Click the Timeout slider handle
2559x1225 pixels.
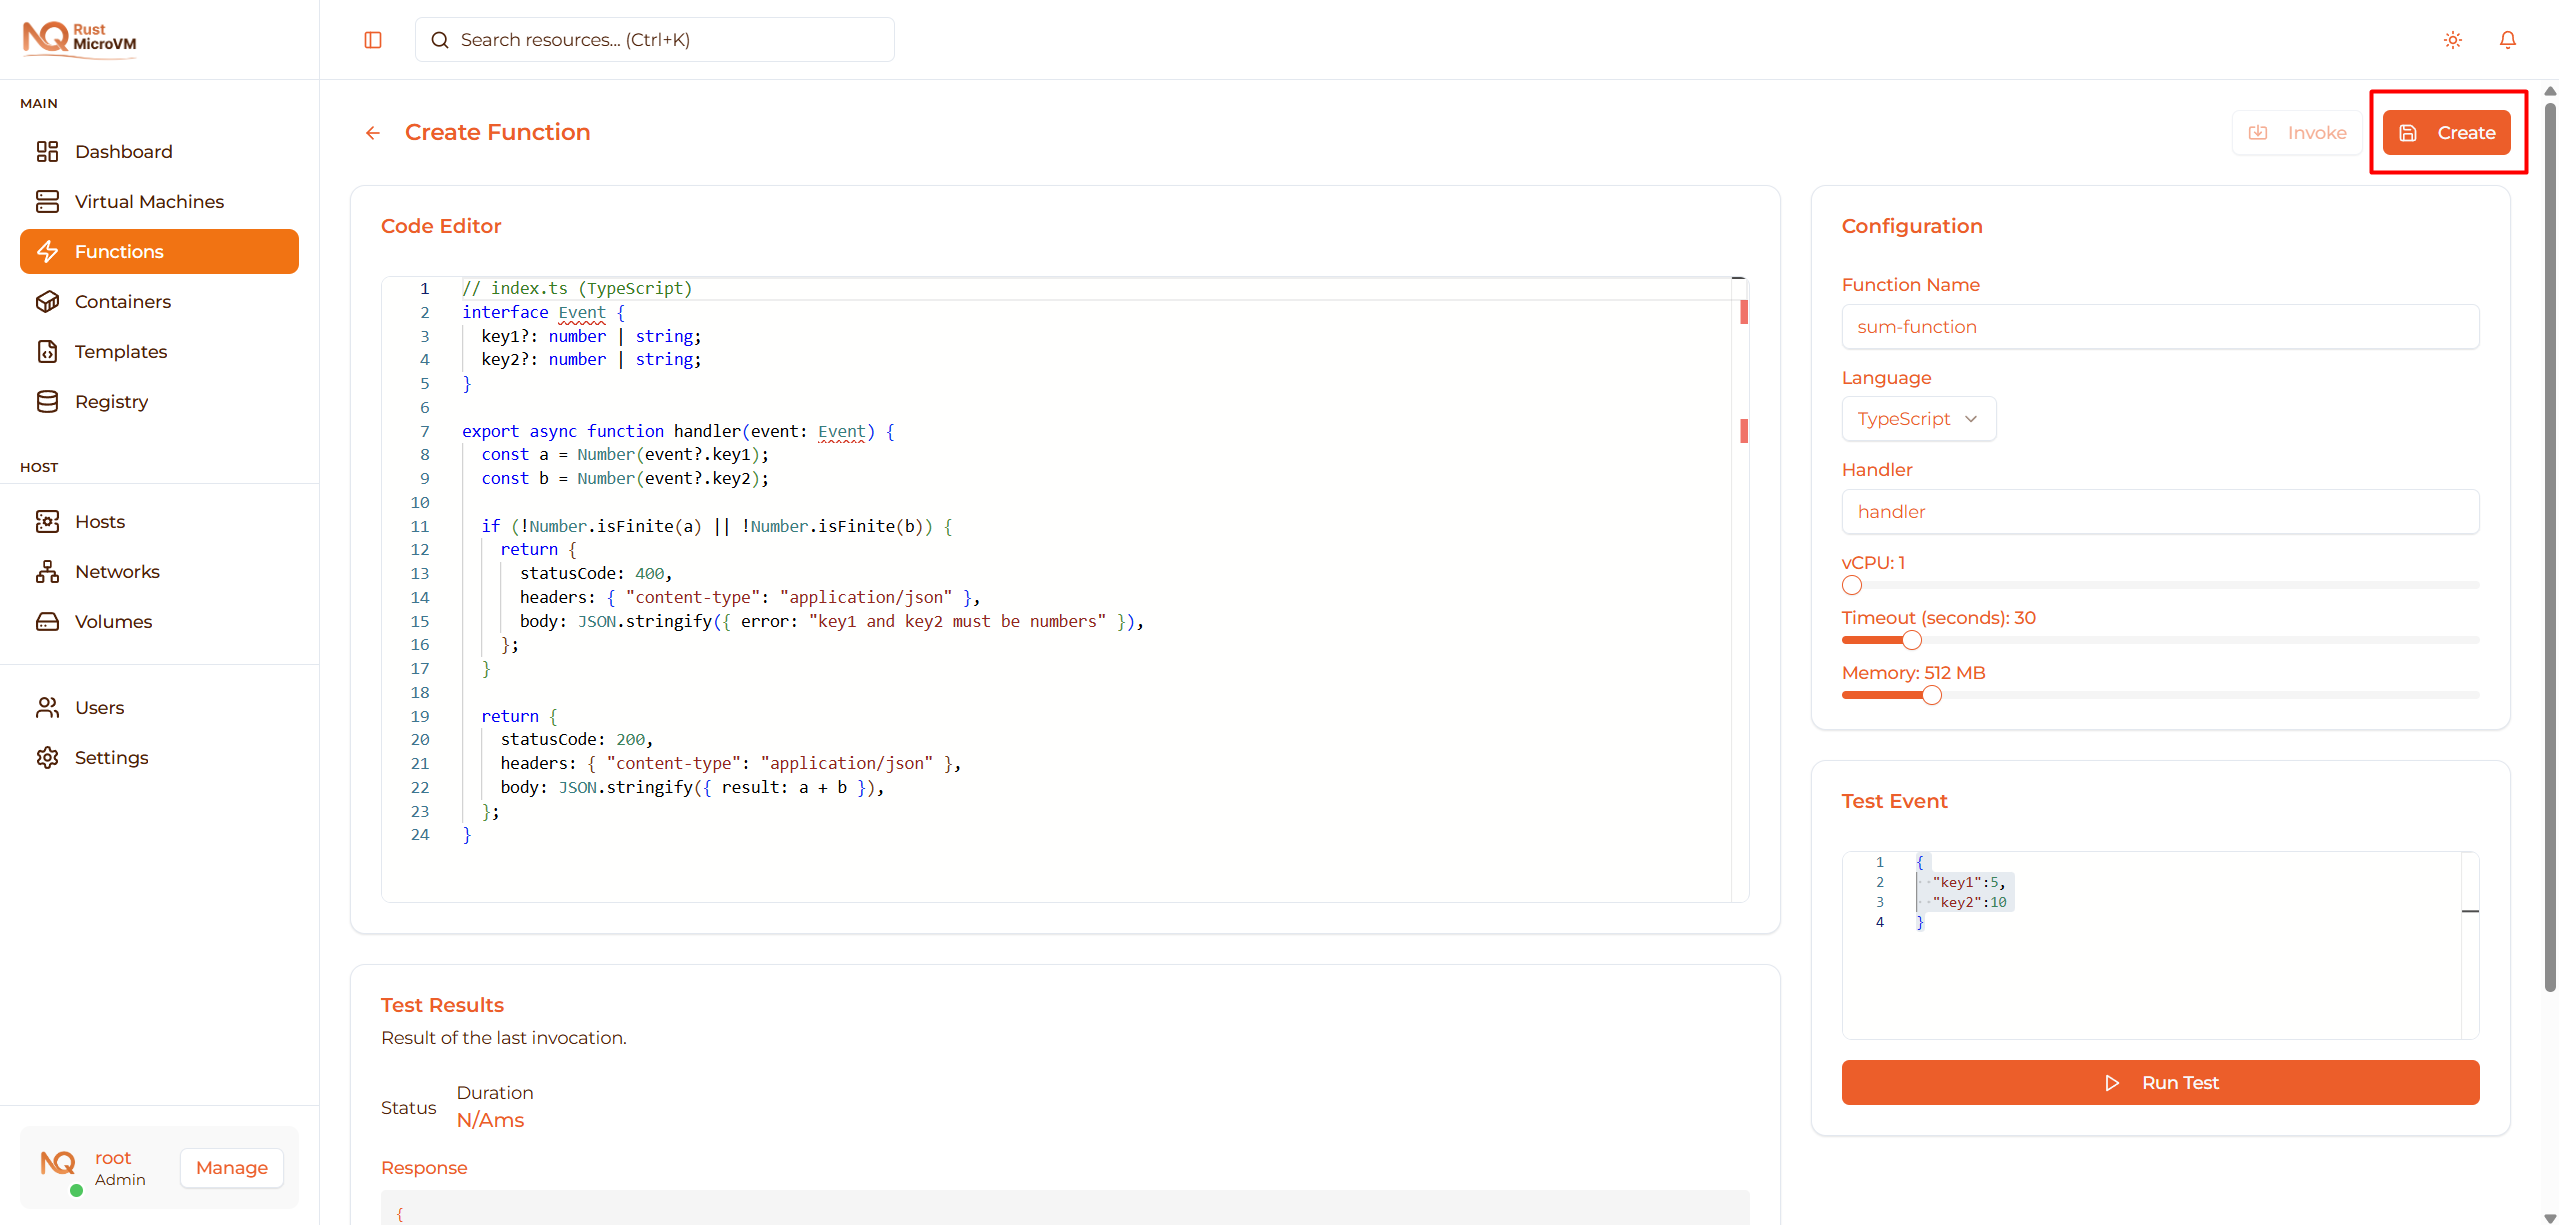pos(1911,640)
